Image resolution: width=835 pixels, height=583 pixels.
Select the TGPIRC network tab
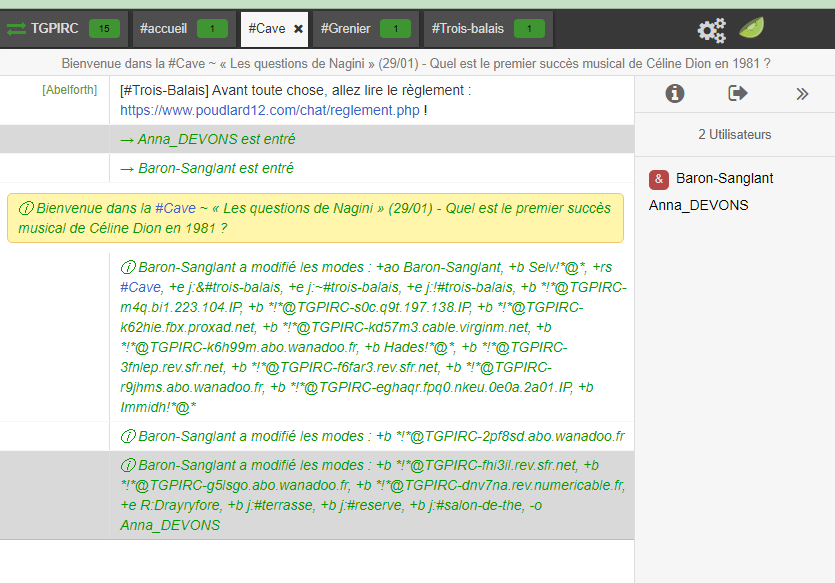[64, 28]
